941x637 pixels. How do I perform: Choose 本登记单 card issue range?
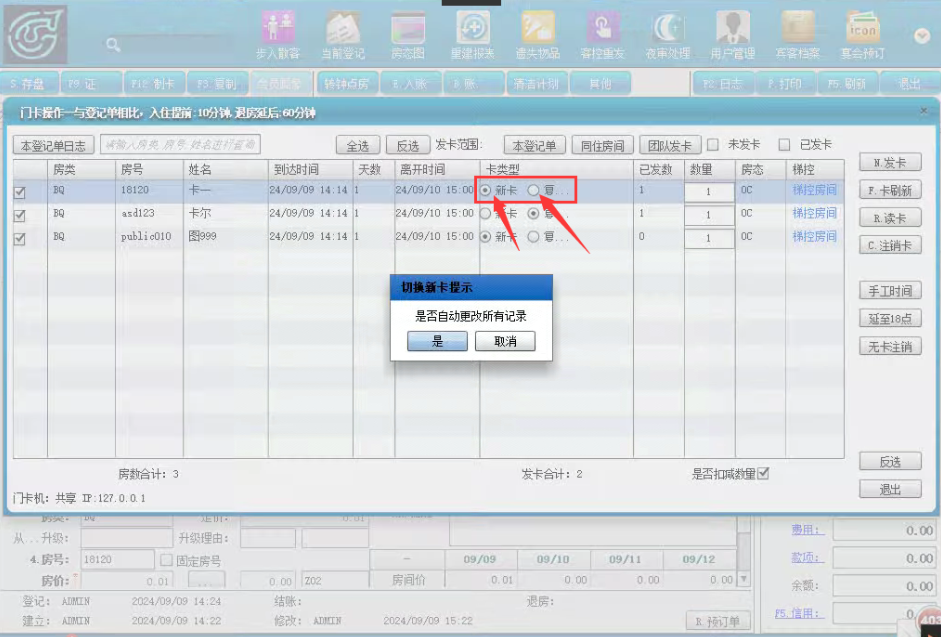tap(534, 145)
